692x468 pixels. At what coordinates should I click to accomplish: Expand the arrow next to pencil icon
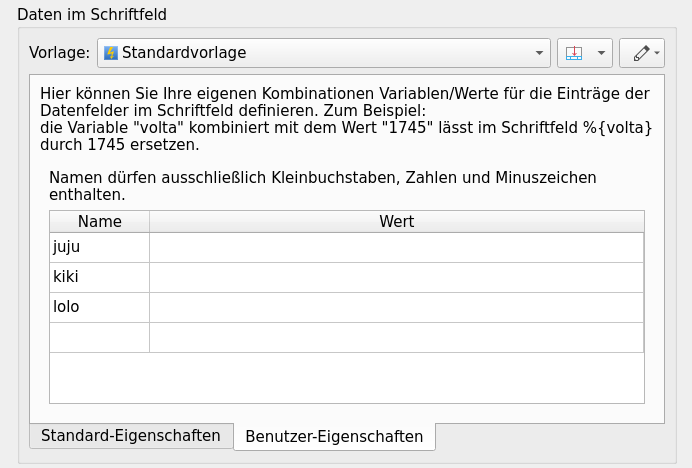click(657, 53)
